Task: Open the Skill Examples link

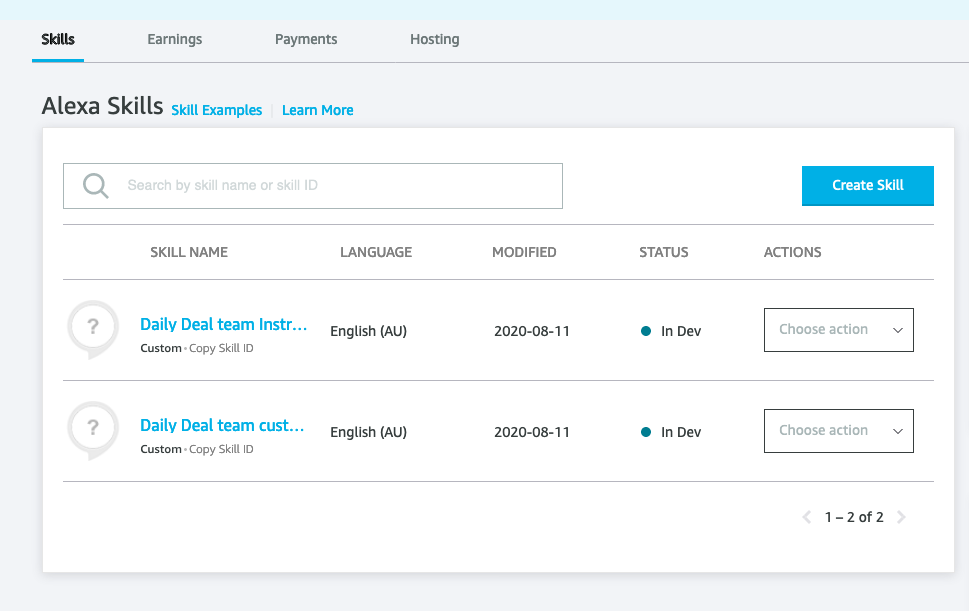Action: 216,110
